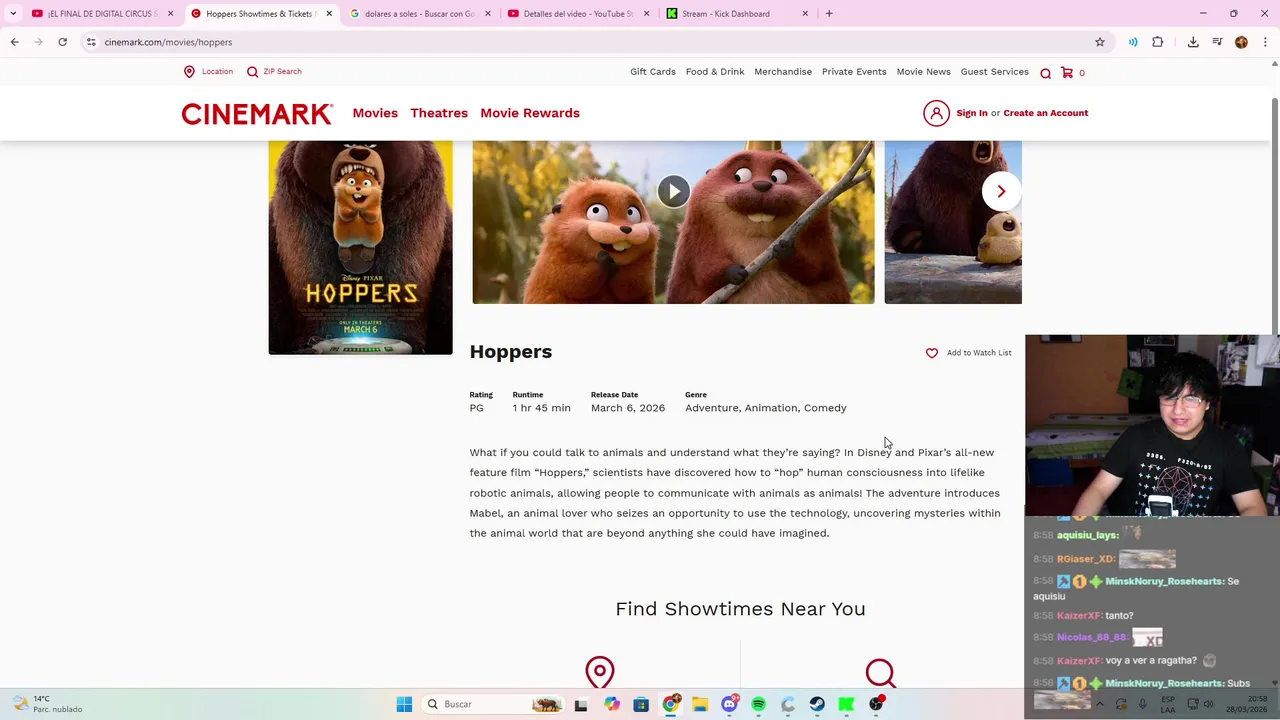The image size is (1280, 720).
Task: Open Discord from the taskbar
Action: click(x=729, y=704)
